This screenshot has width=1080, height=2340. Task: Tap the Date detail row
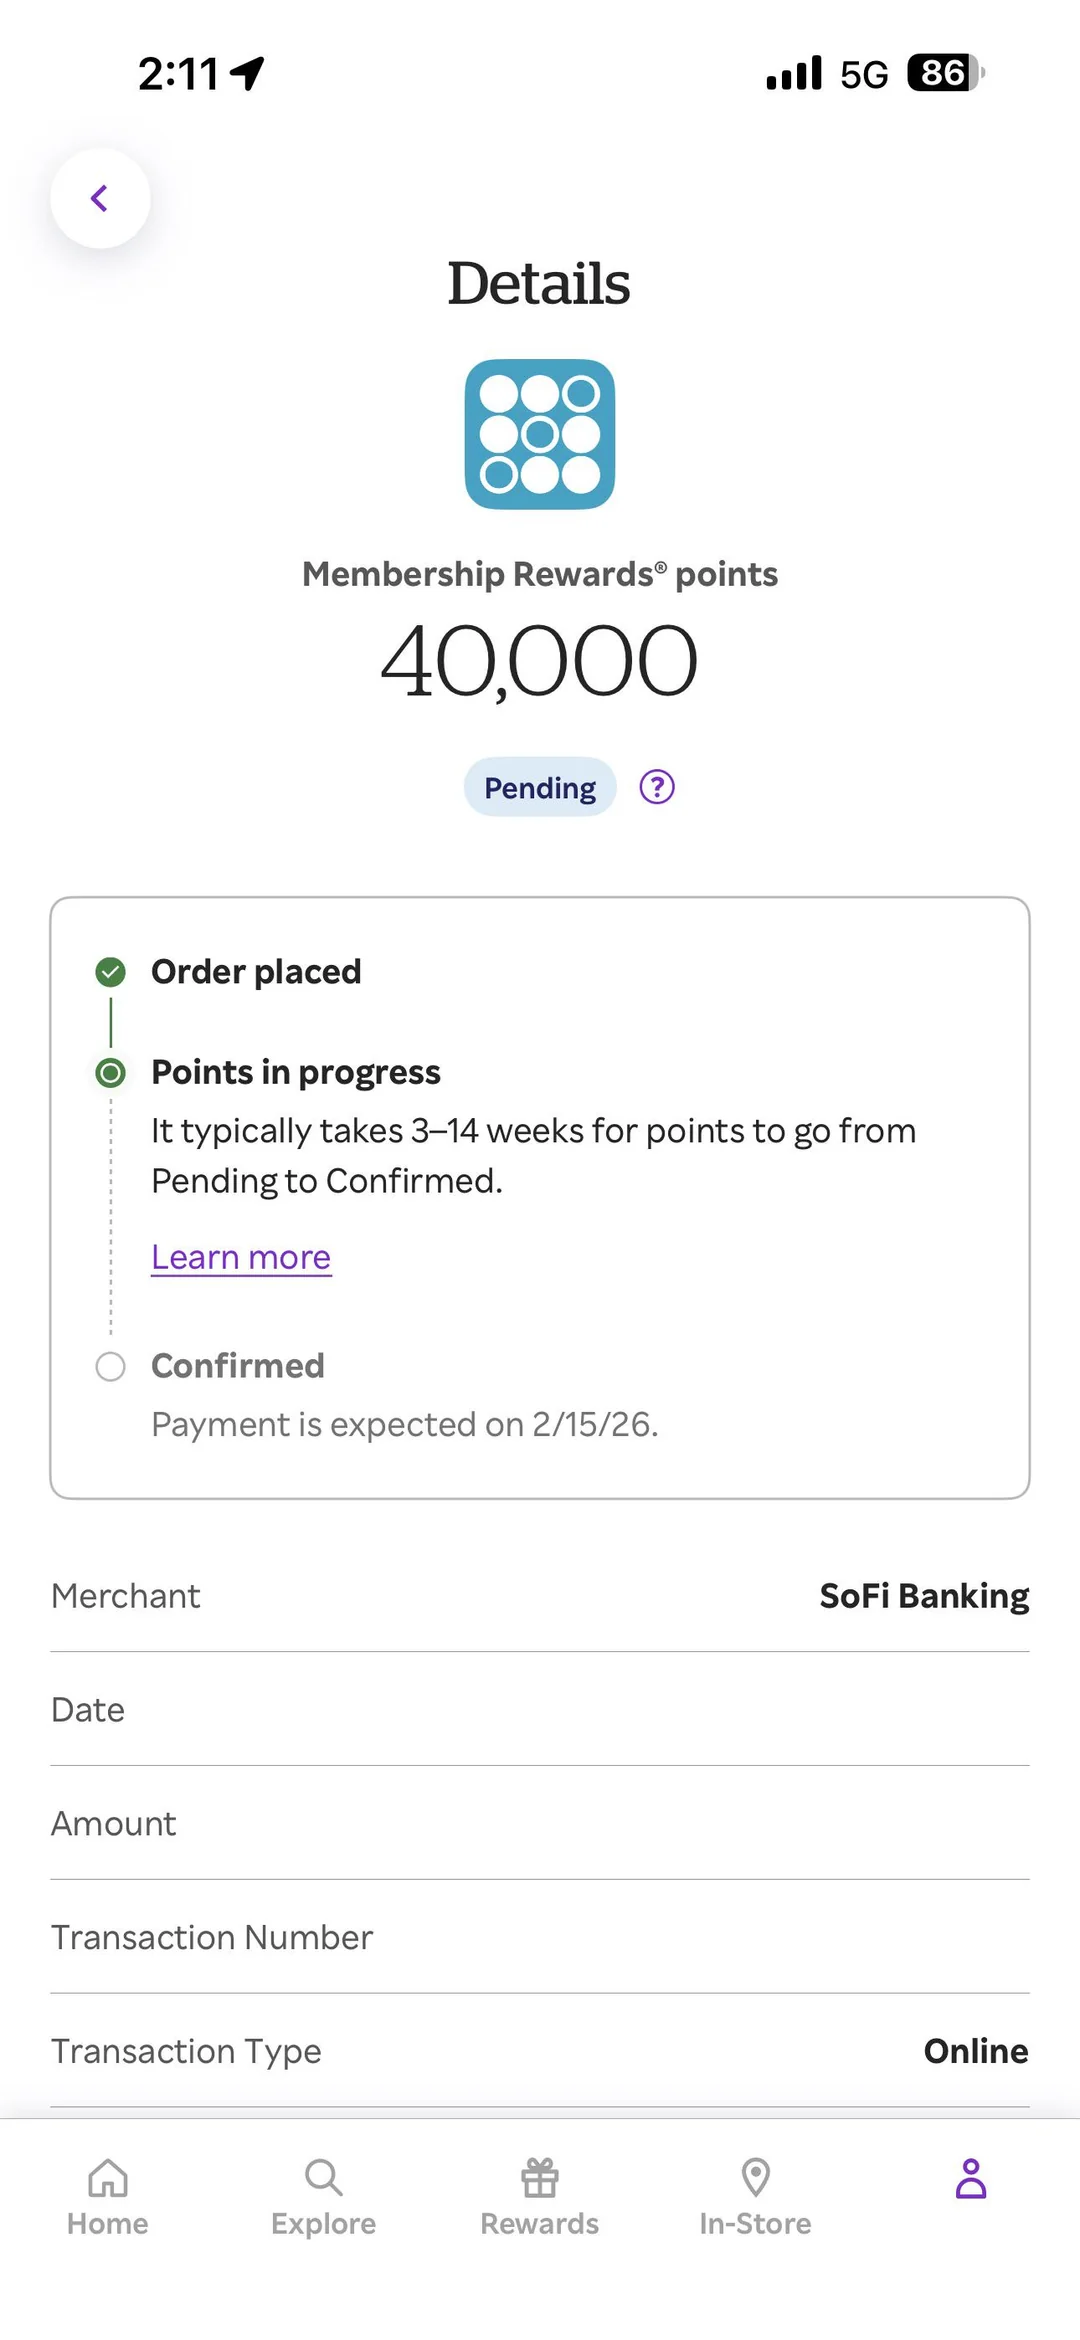tap(539, 1710)
